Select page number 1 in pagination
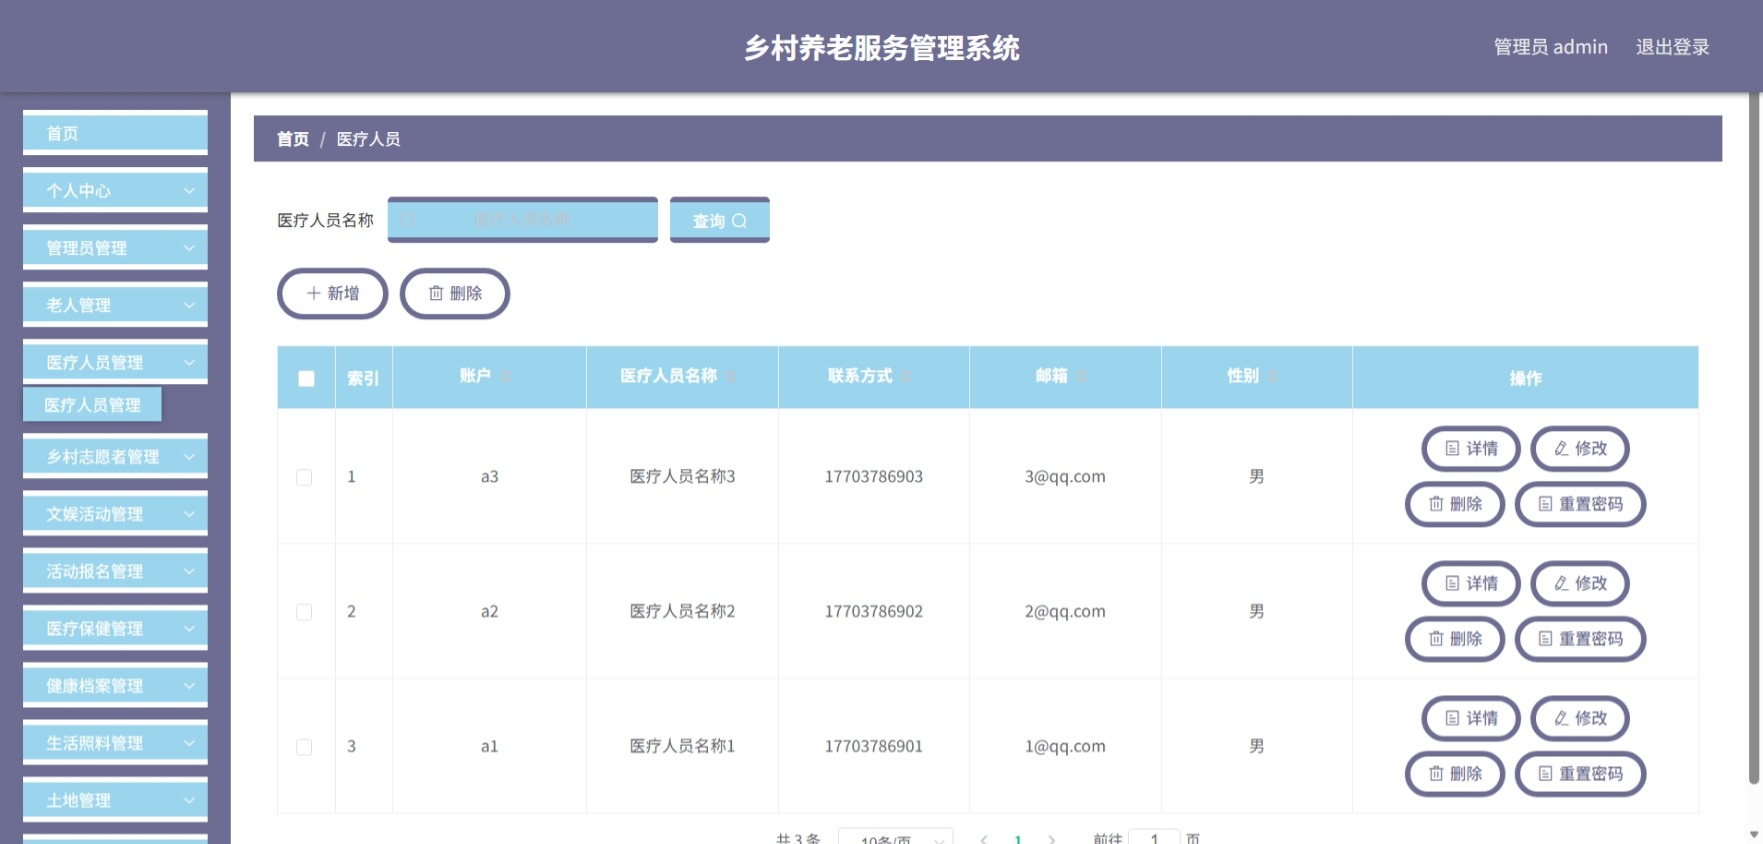 click(1018, 839)
